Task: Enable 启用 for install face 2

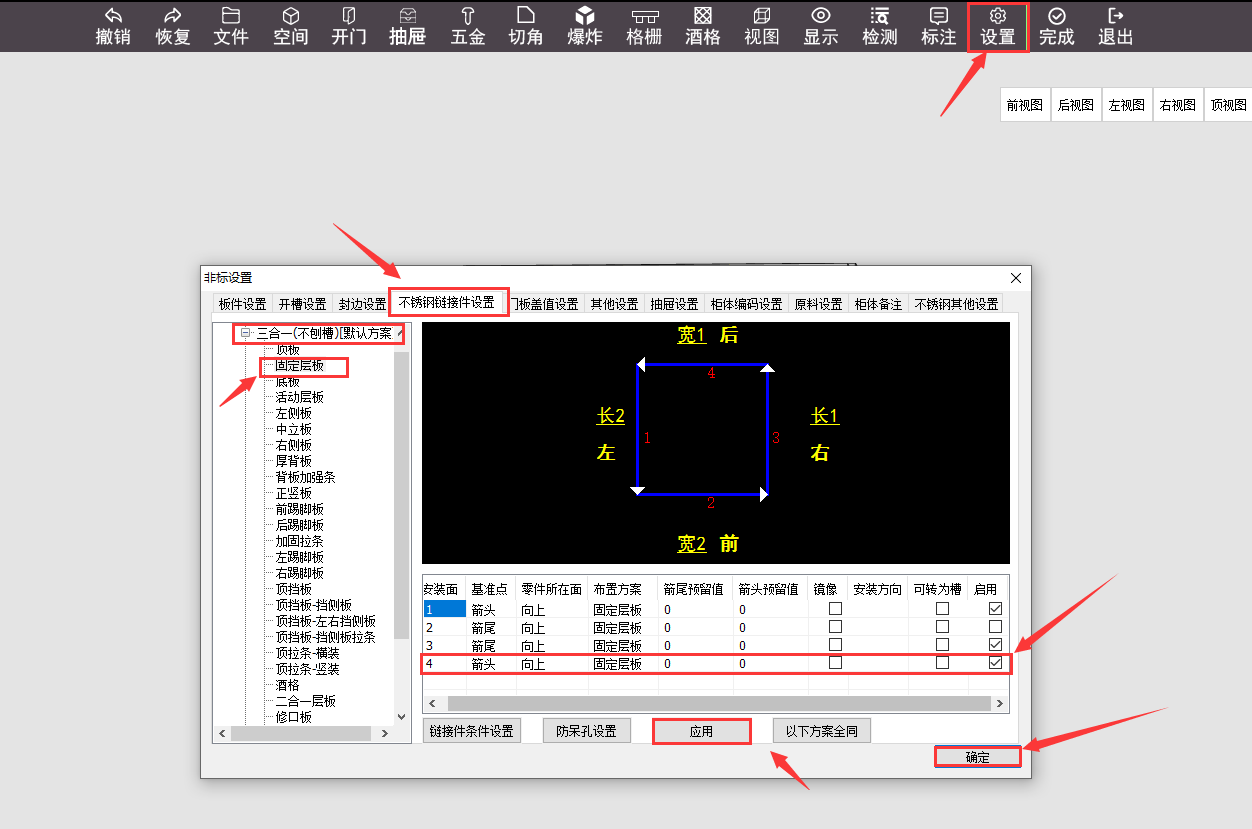Action: pyautogui.click(x=995, y=626)
